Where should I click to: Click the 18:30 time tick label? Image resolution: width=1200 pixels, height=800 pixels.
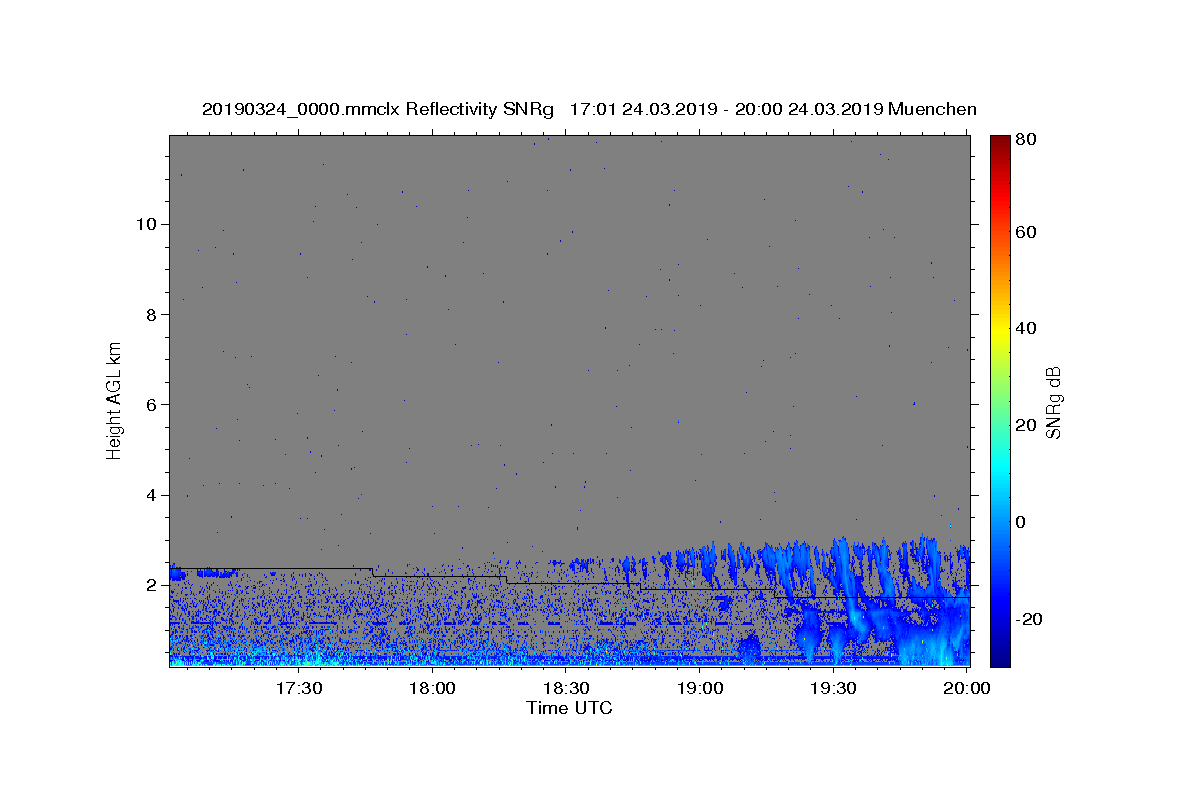(566, 688)
